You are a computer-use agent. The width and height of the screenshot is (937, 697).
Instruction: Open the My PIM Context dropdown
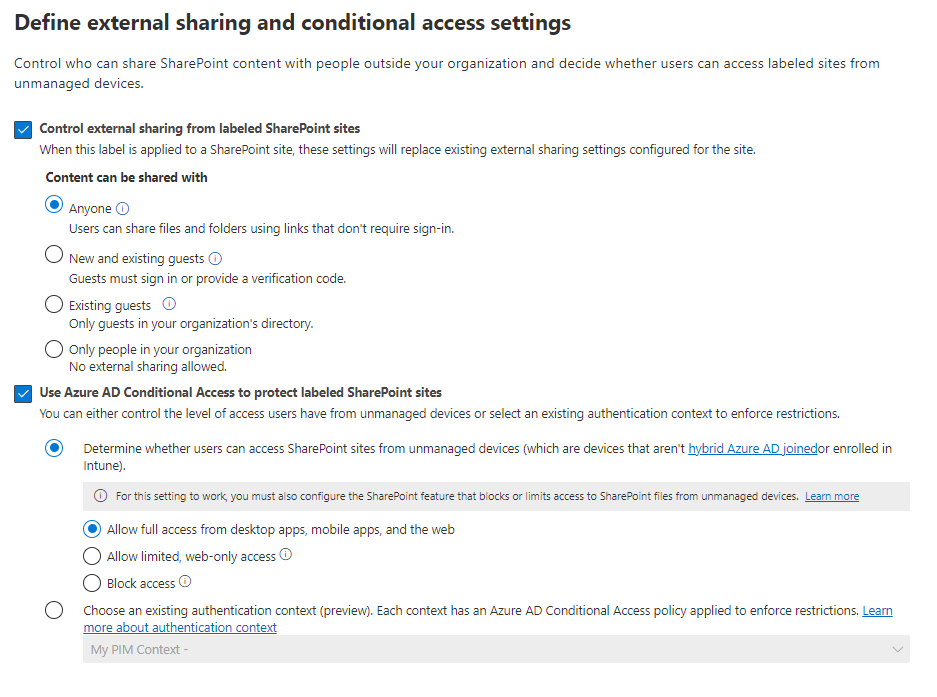pyautogui.click(x=496, y=650)
